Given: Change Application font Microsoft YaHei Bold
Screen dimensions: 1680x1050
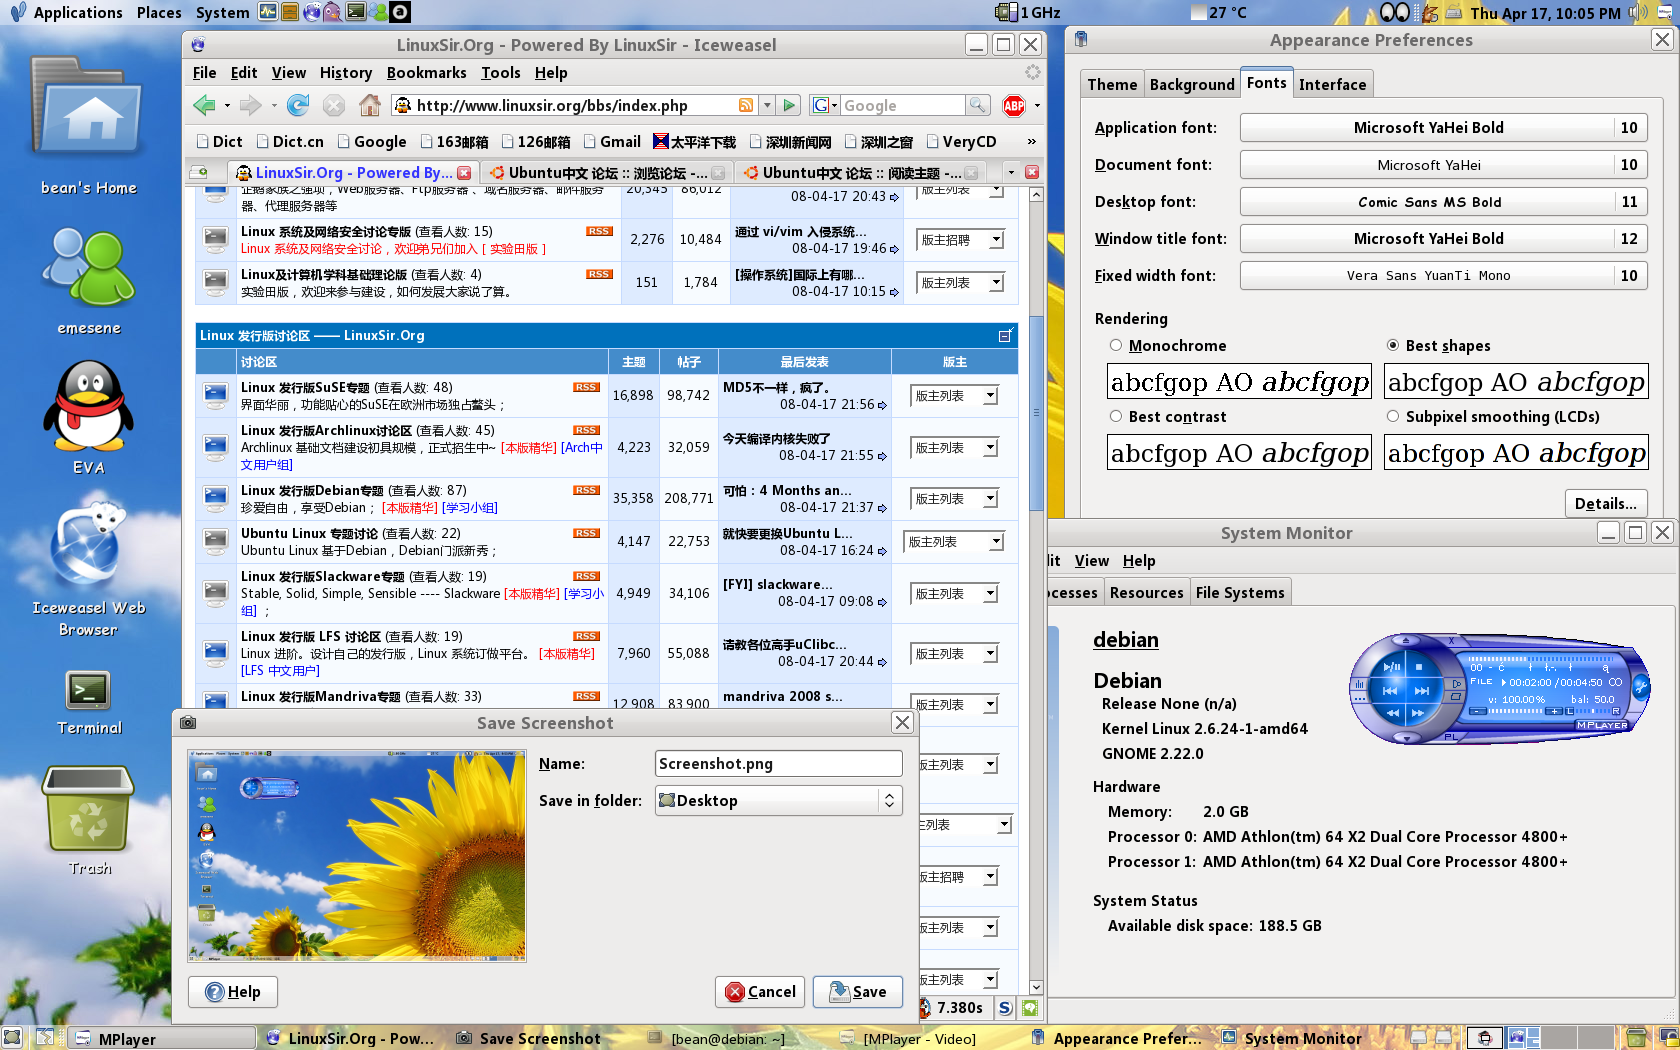Looking at the screenshot, I should click(1444, 127).
